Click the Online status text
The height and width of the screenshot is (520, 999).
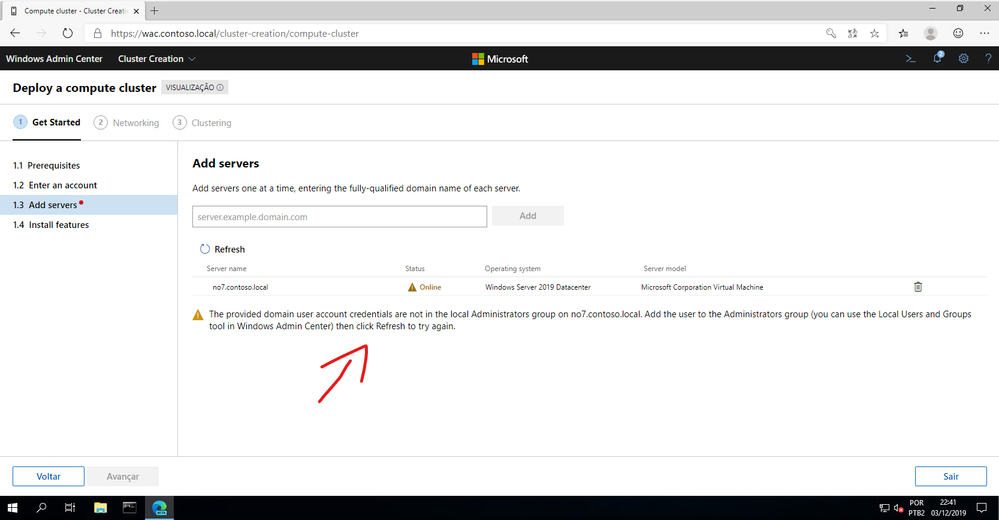click(x=430, y=287)
